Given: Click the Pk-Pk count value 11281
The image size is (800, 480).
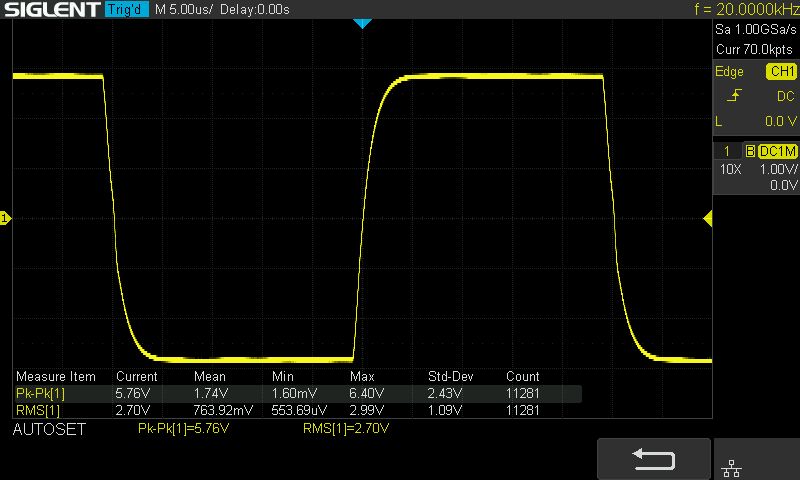Looking at the screenshot, I should tap(522, 393).
